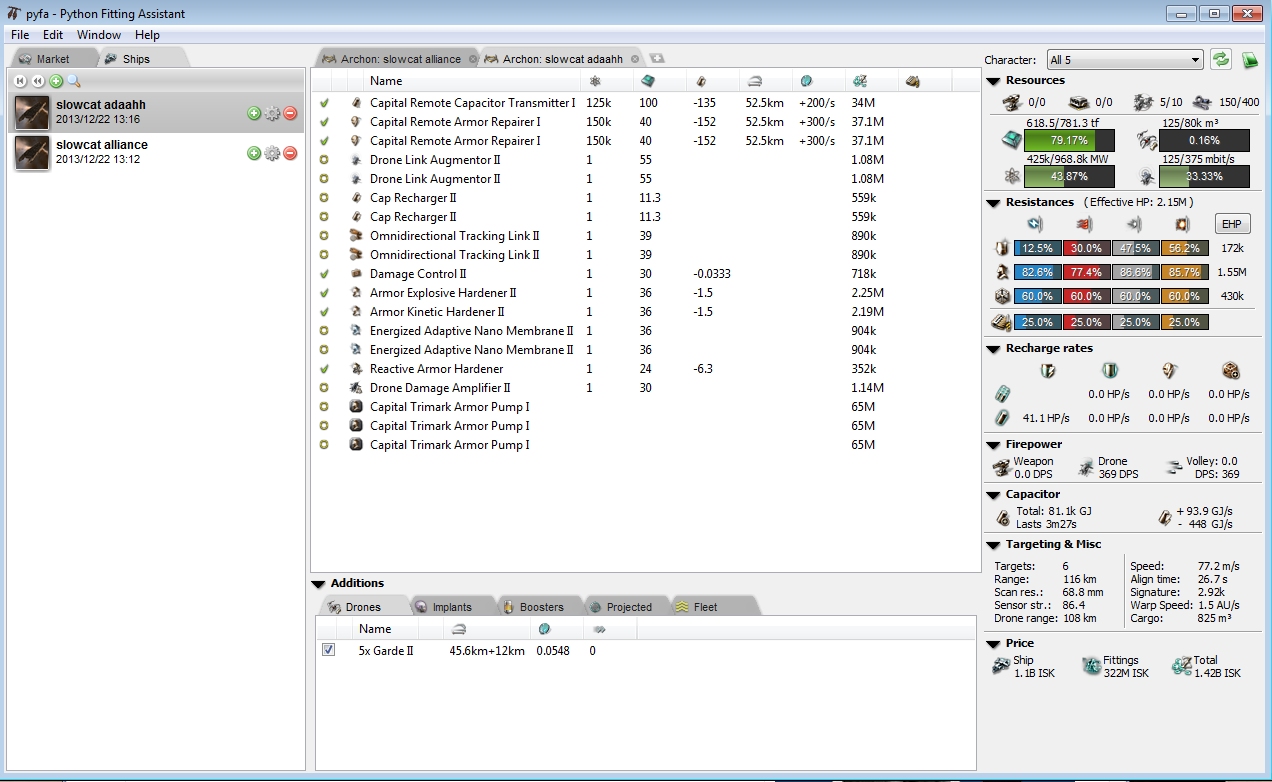Toggle state of first Drone Link Augmentor II
This screenshot has height=782, width=1272.
(324, 160)
